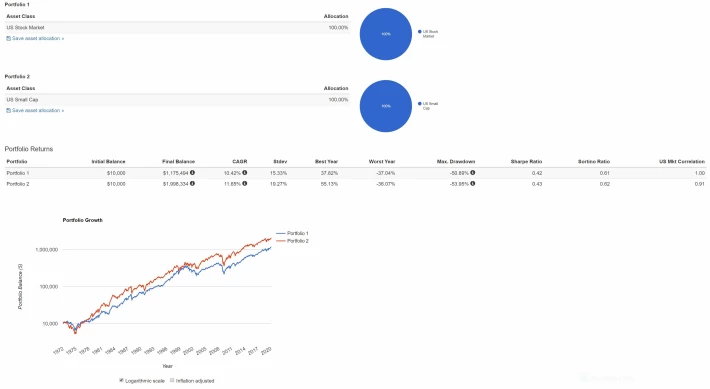The height and width of the screenshot is (389, 710).
Task: Select Portfolio 1 in growth chart legend
Action: 293,233
